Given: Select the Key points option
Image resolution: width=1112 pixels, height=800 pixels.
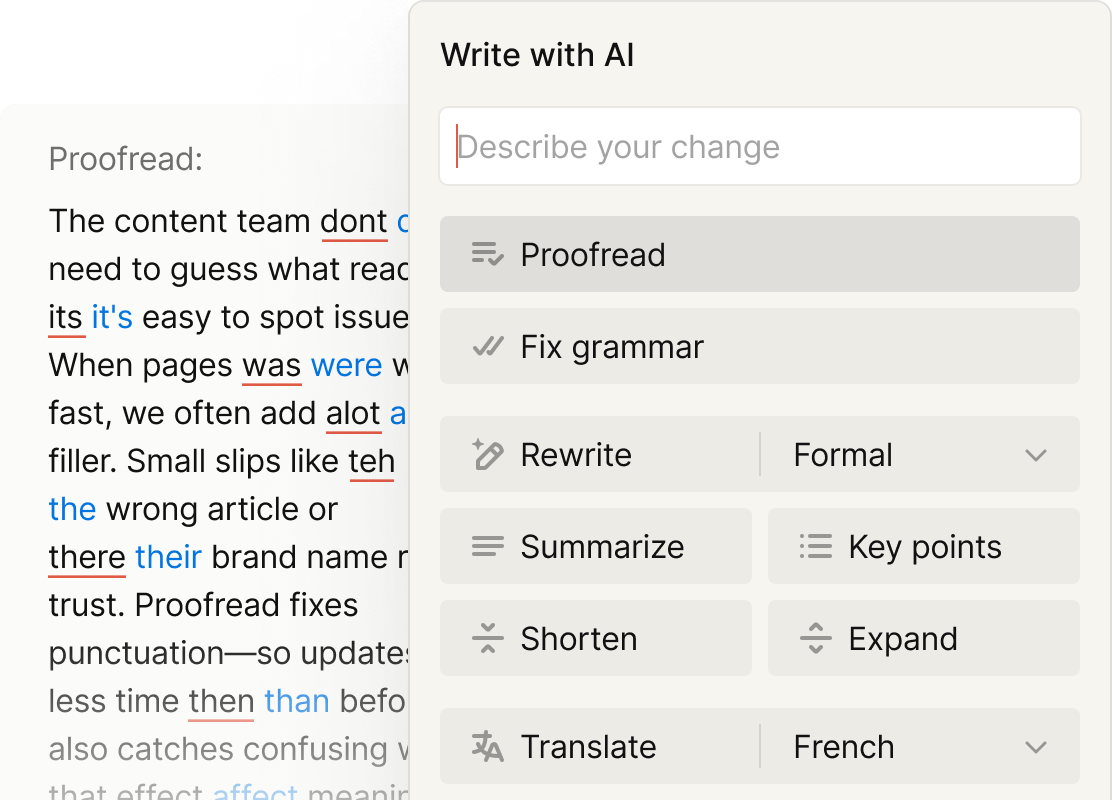Looking at the screenshot, I should click(924, 546).
